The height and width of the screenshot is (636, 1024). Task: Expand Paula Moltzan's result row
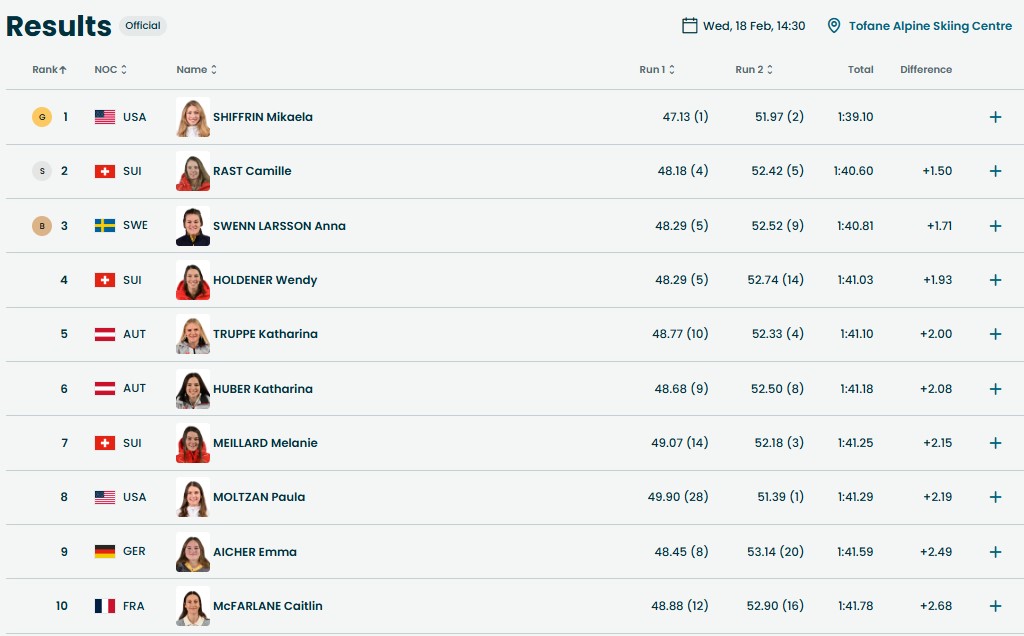tap(995, 497)
